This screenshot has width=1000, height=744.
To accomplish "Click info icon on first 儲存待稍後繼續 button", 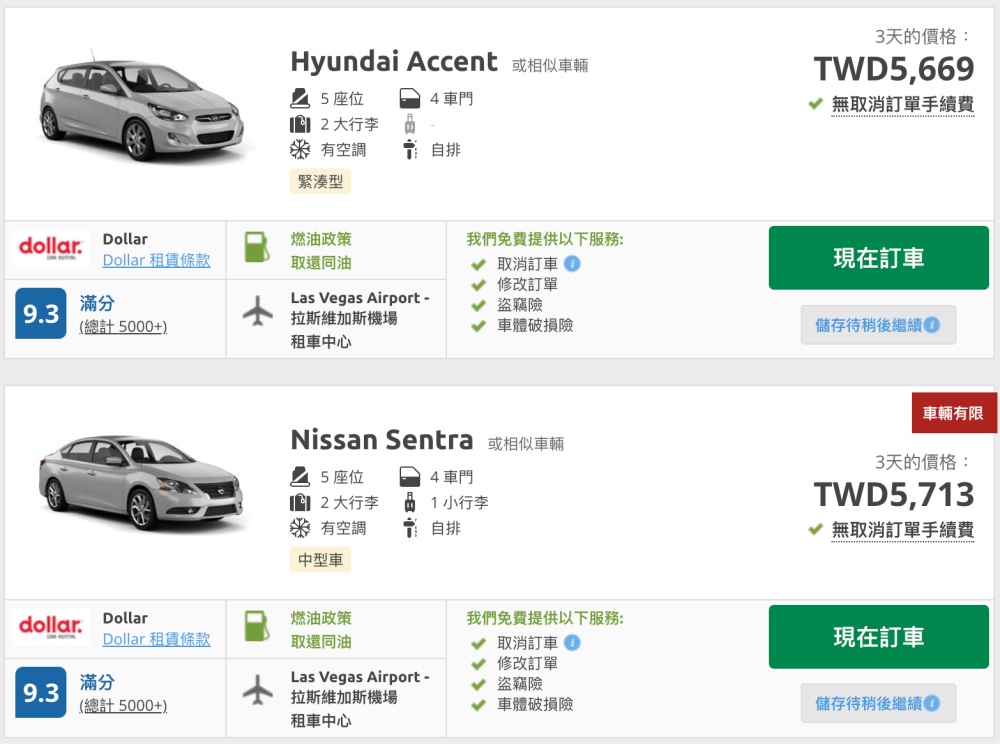I will tap(932, 325).
